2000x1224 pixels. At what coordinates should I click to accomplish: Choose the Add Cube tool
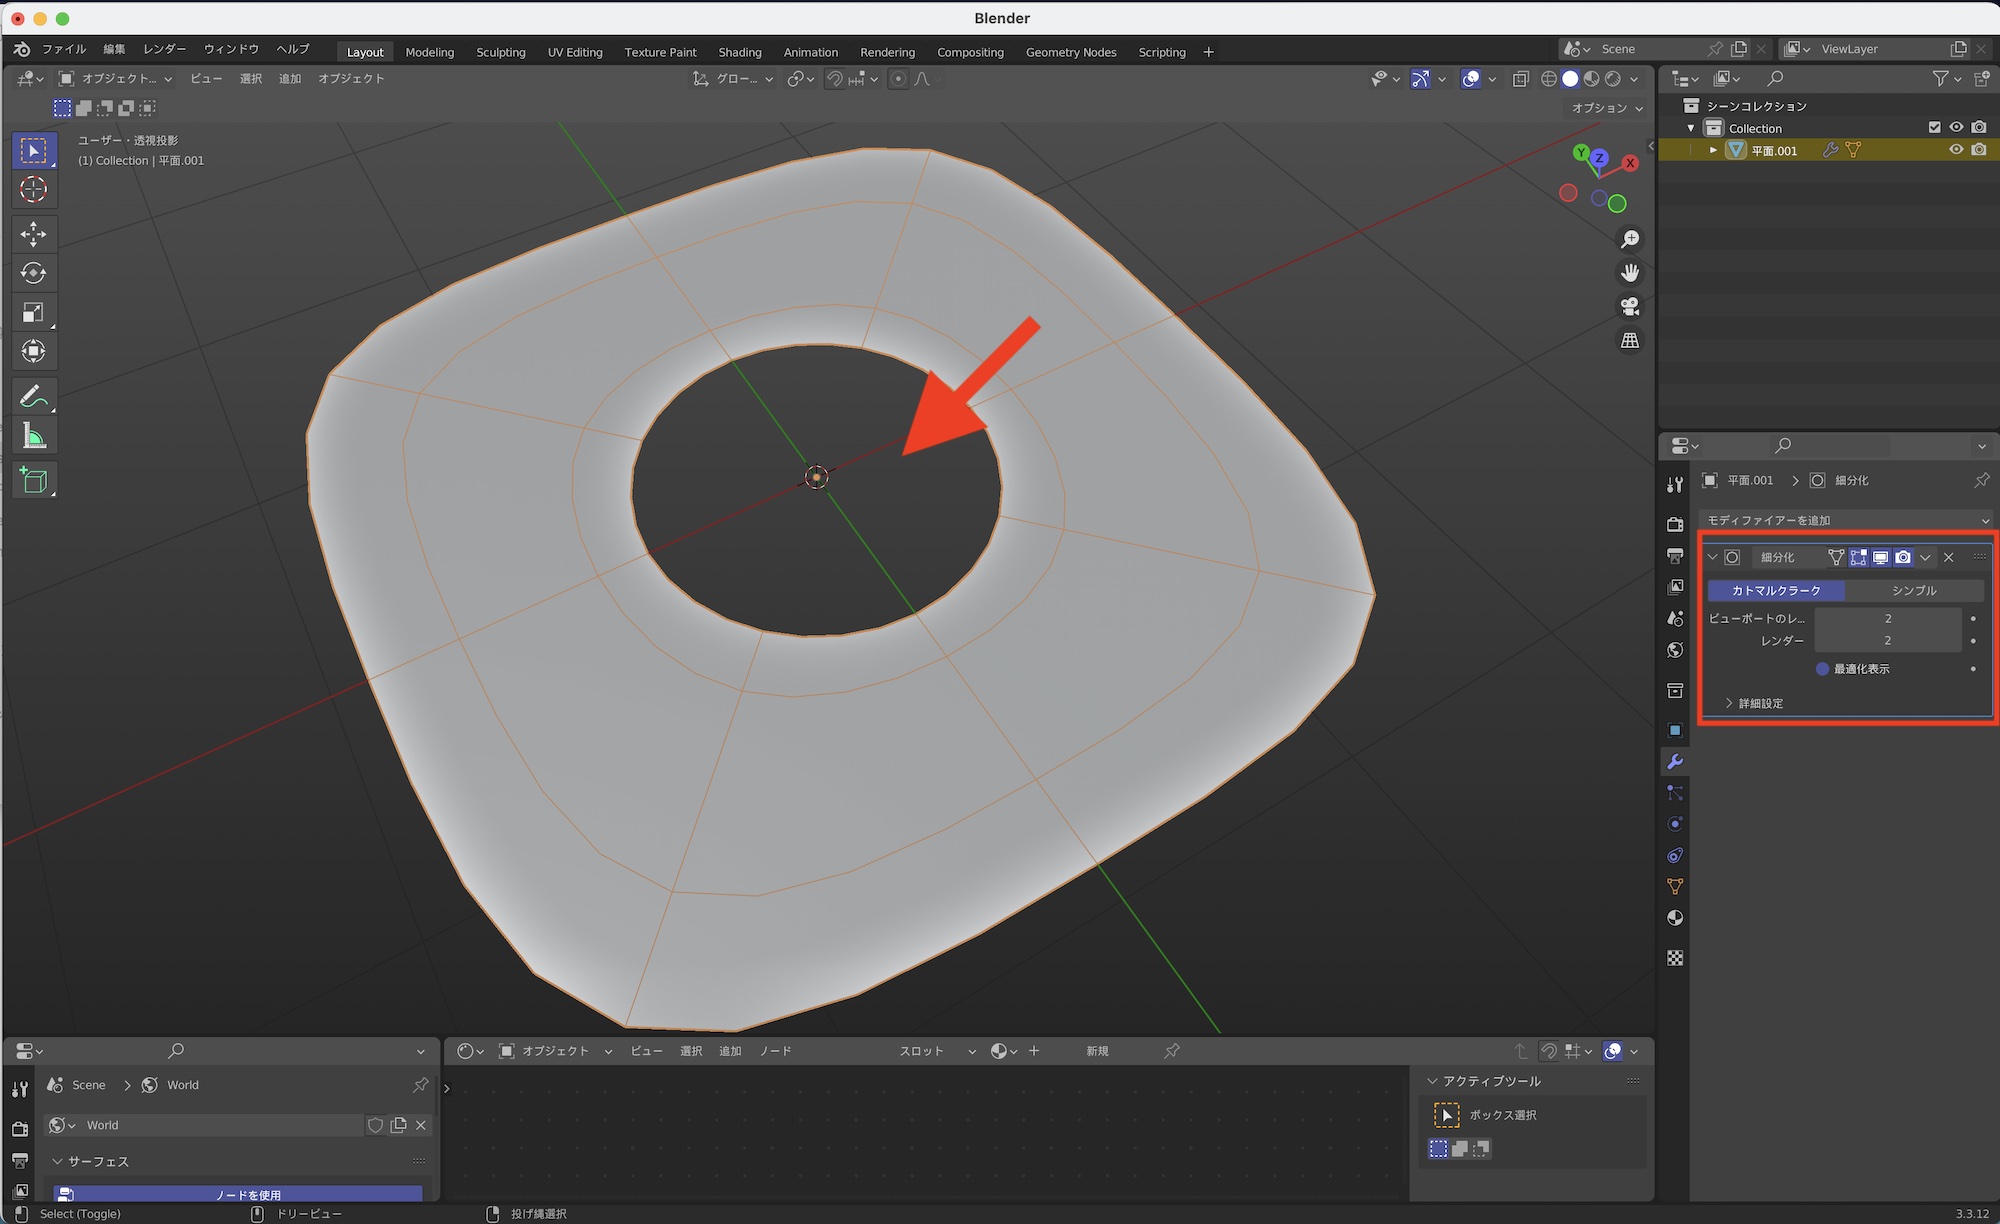tap(33, 481)
